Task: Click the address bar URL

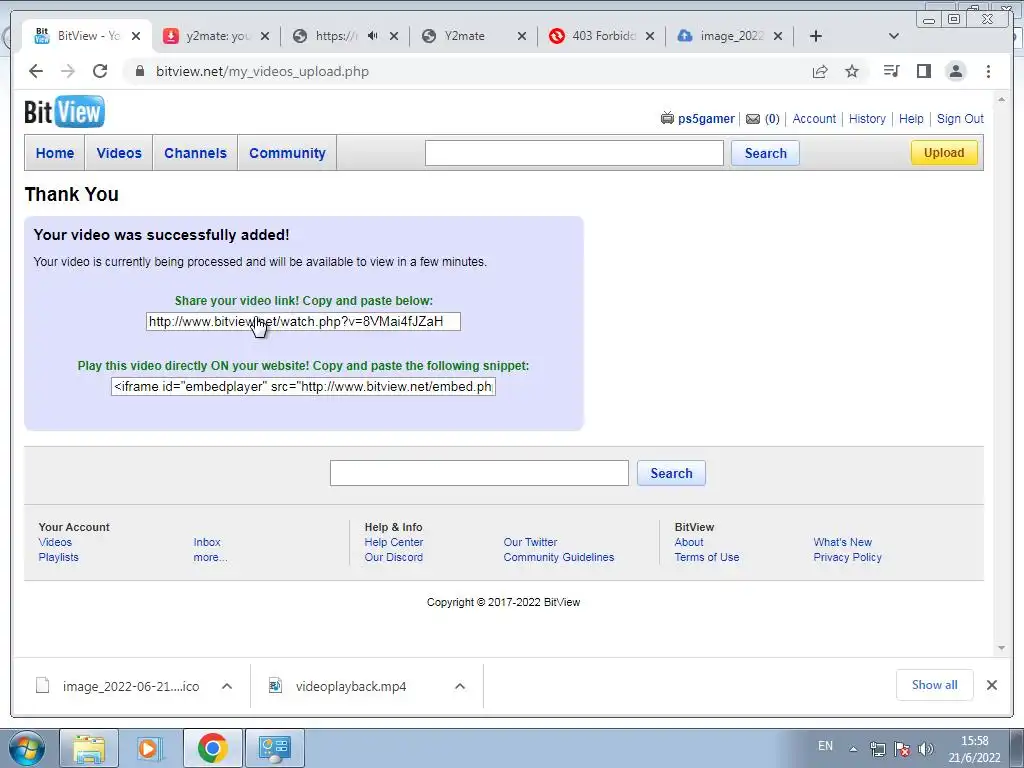Action: coord(262,71)
